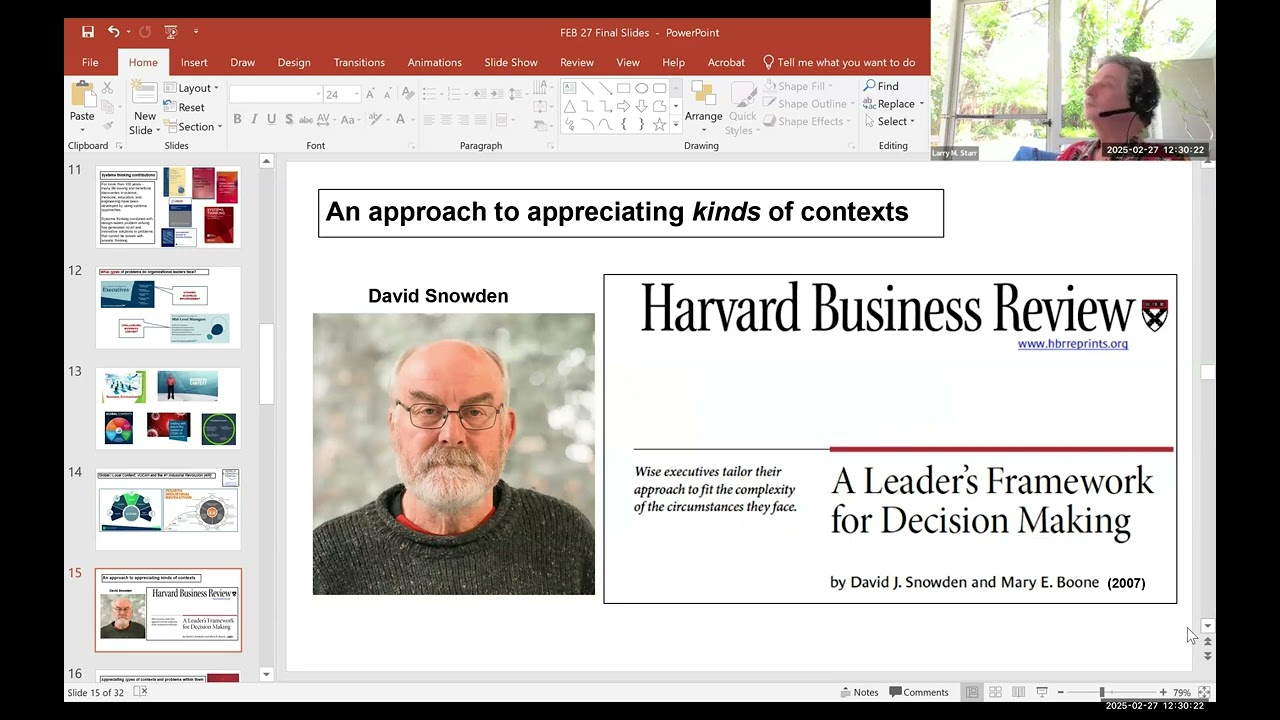This screenshot has height=720, width=1280.
Task: Click the Replace button
Action: (x=894, y=104)
